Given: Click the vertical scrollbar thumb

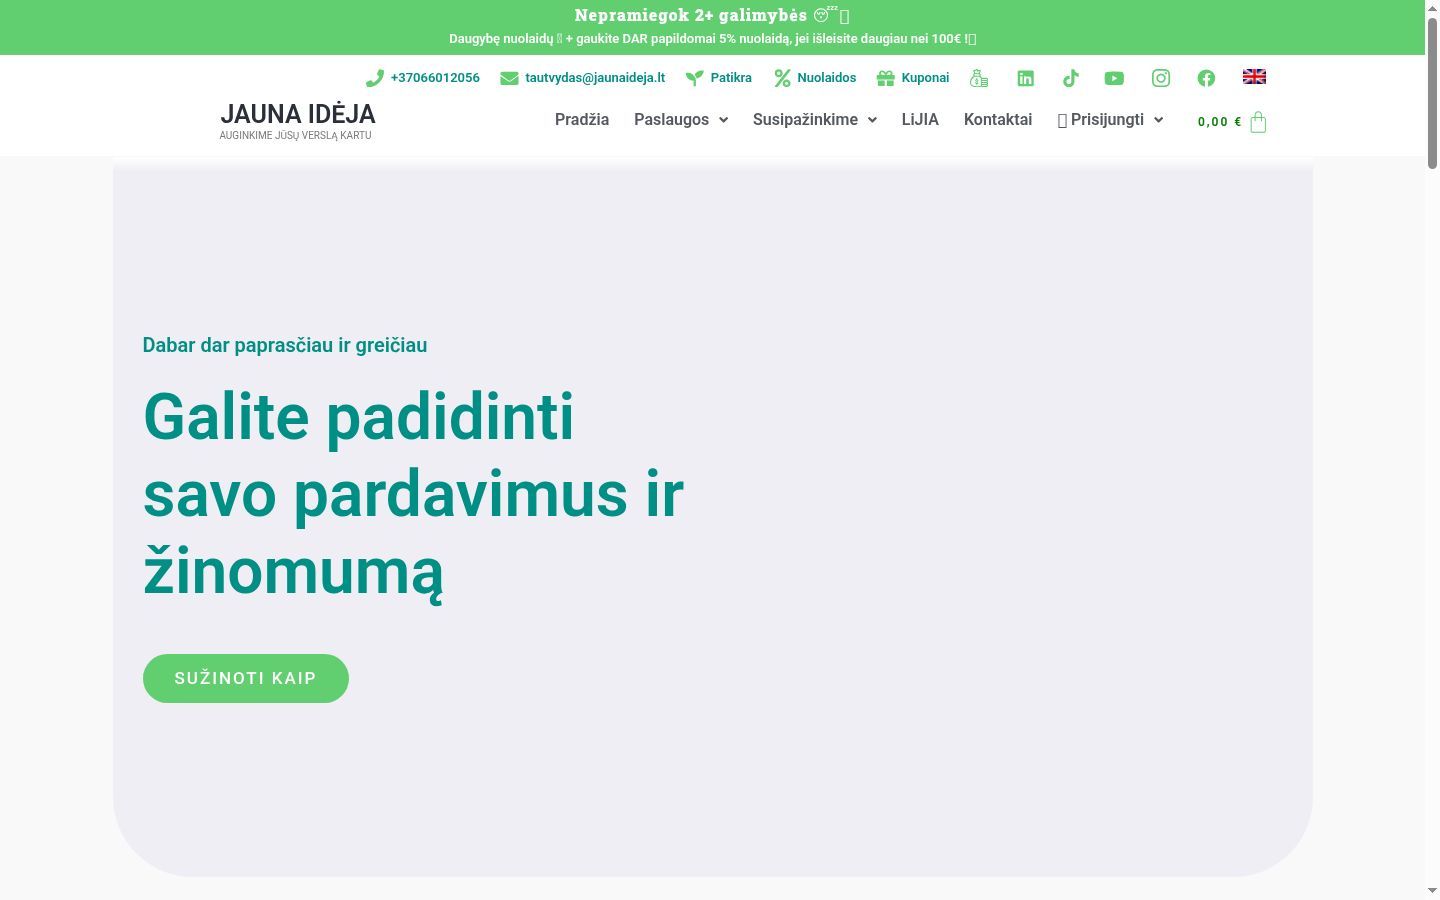Looking at the screenshot, I should pyautogui.click(x=1432, y=92).
